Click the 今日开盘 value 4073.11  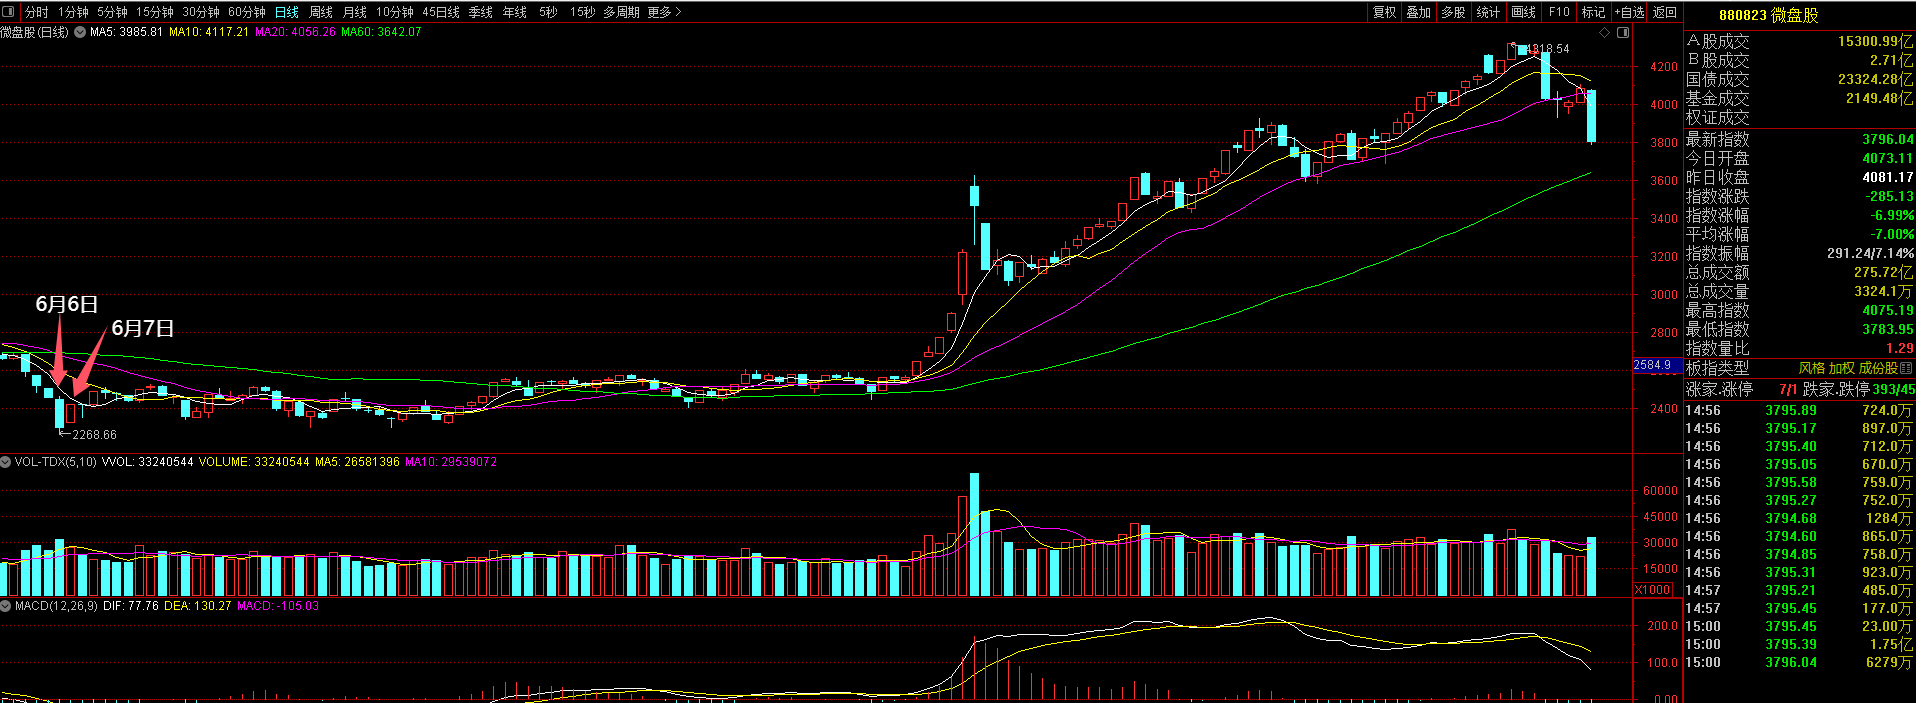pyautogui.click(x=1887, y=159)
